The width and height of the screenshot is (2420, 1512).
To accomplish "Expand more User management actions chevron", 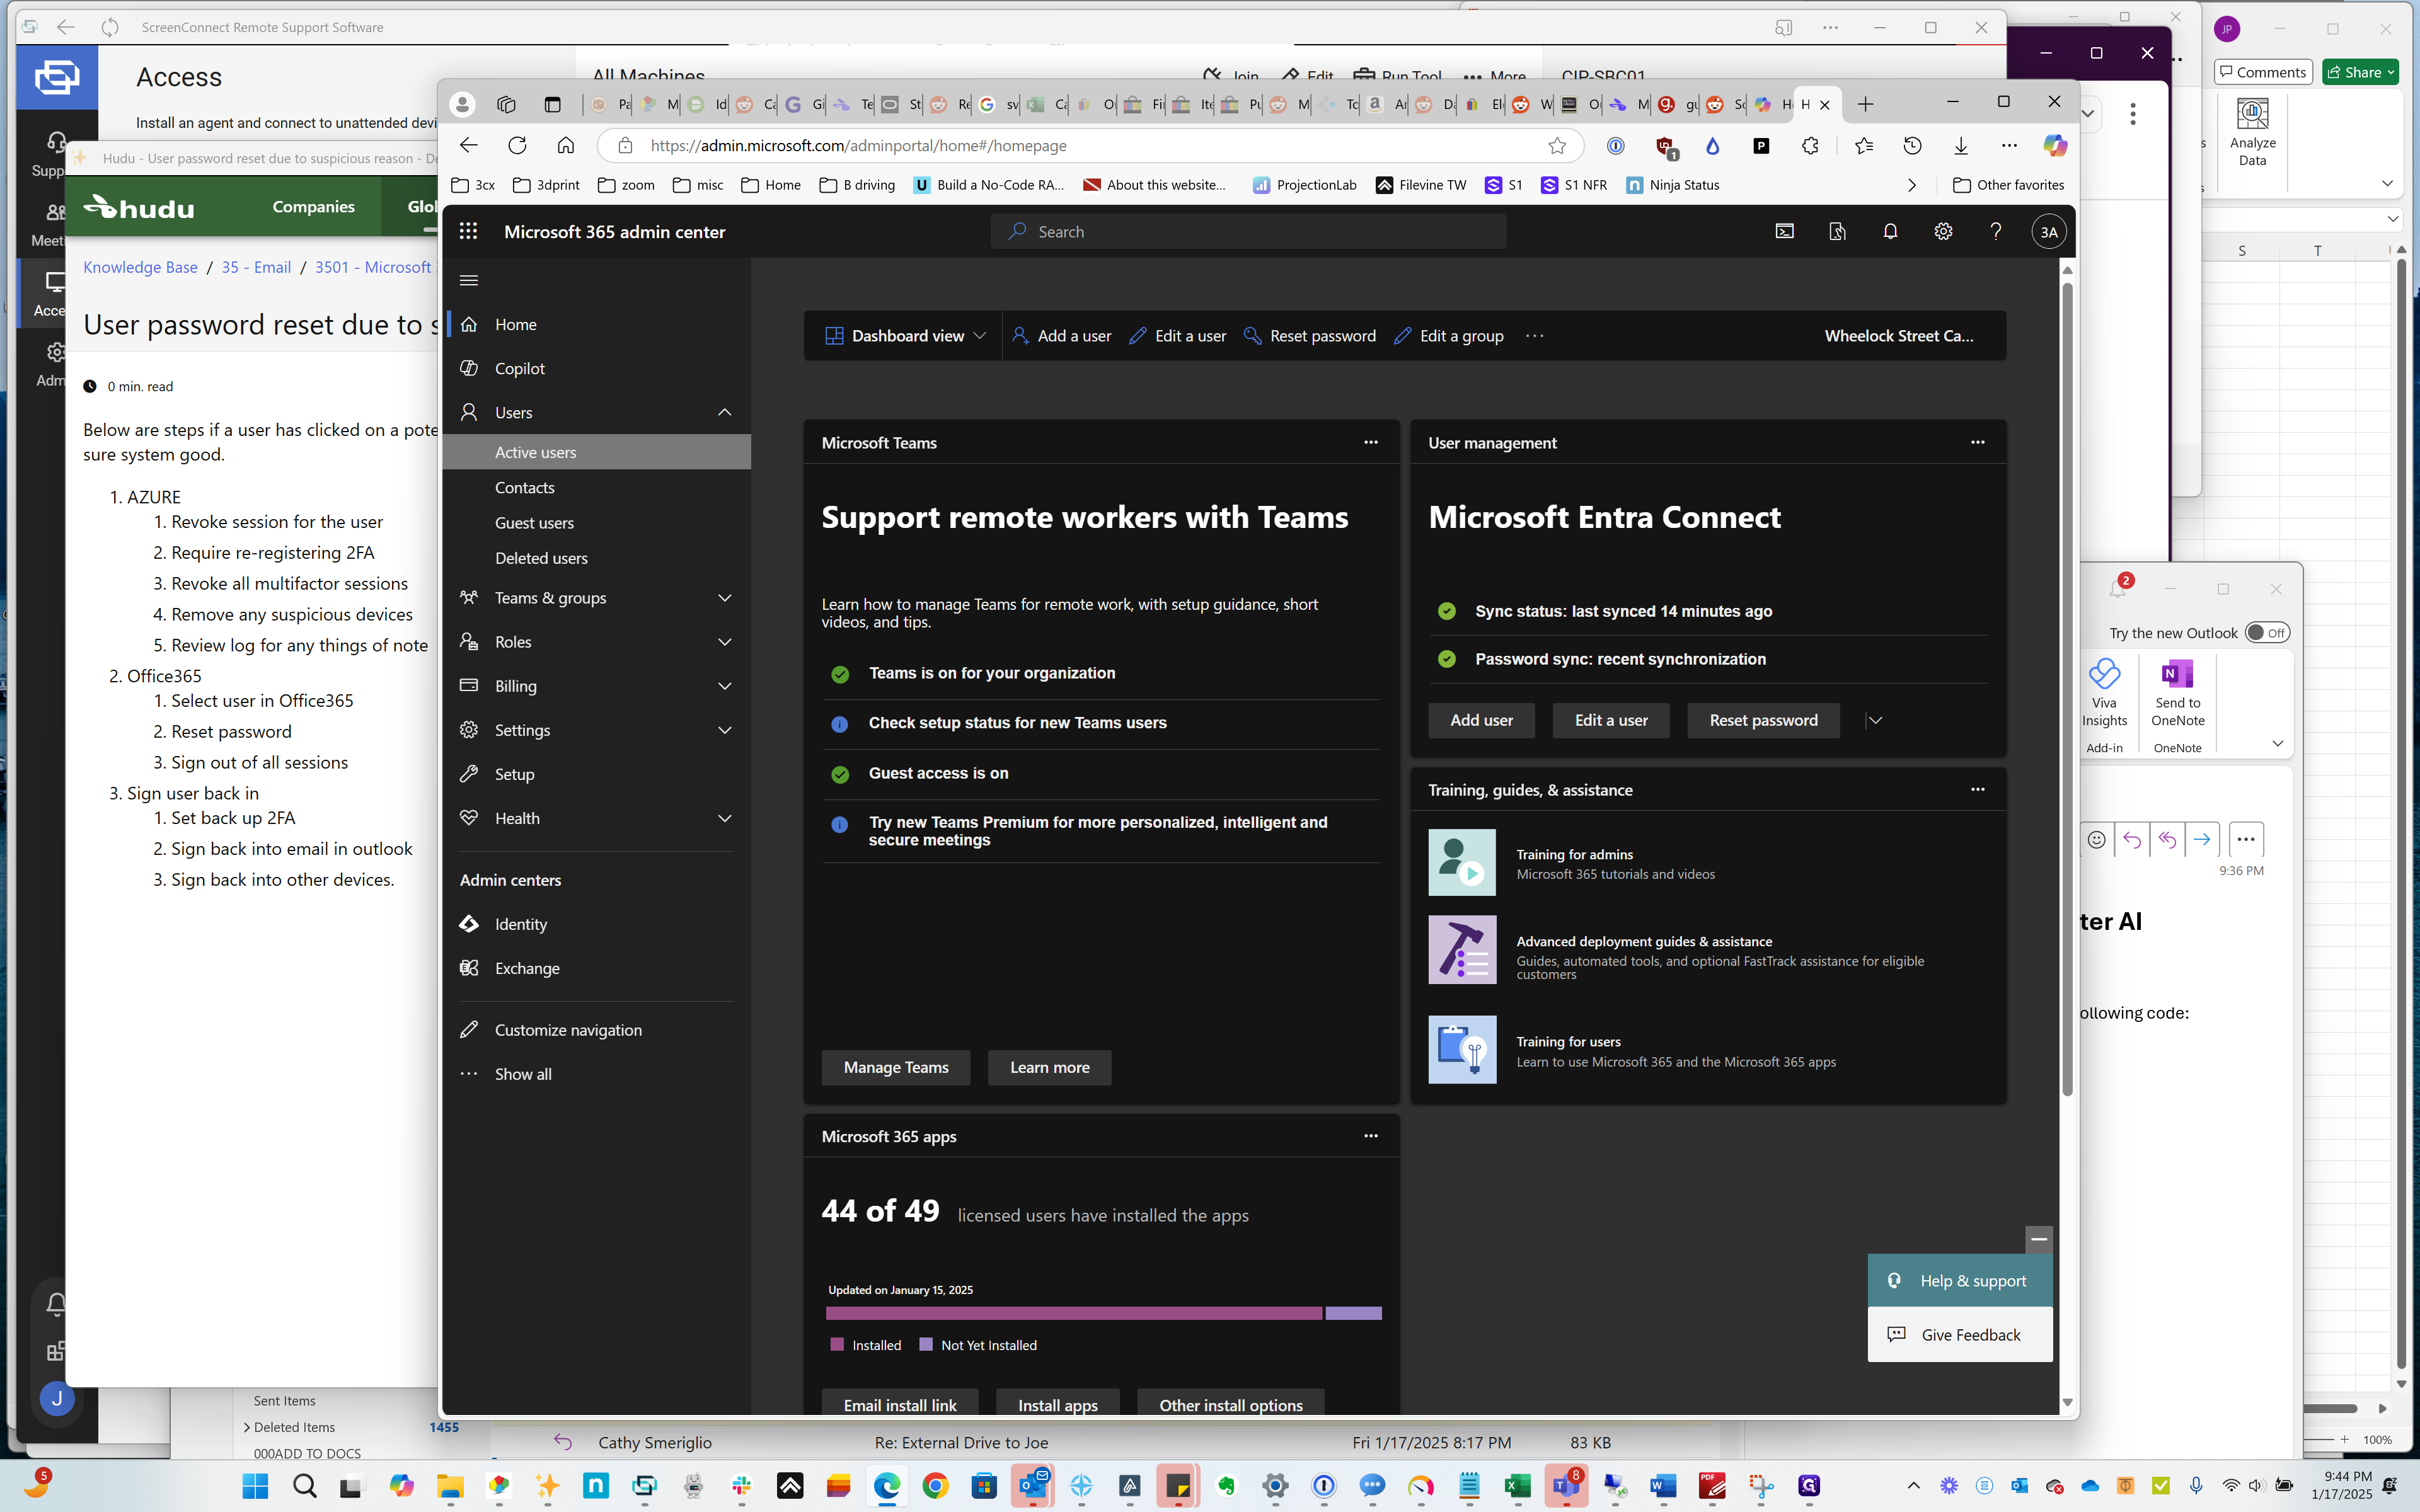I will [1875, 720].
